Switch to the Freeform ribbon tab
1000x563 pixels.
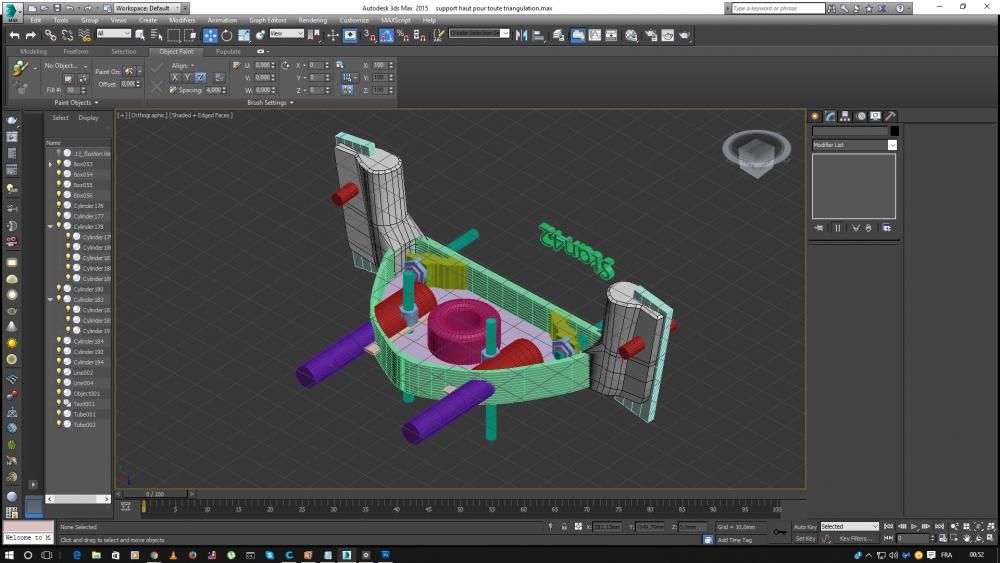pyautogui.click(x=76, y=51)
